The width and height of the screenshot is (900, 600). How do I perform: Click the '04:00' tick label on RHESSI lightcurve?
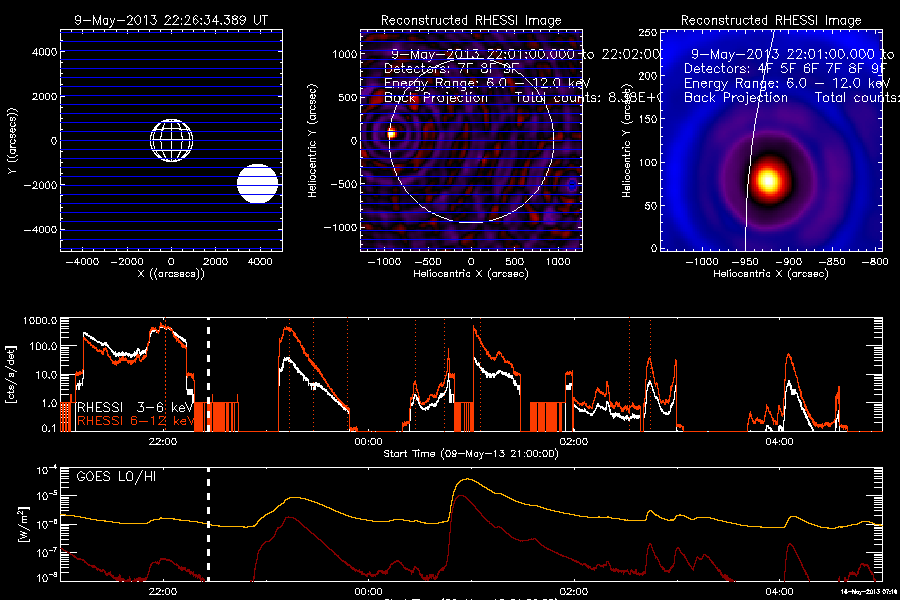779,442
